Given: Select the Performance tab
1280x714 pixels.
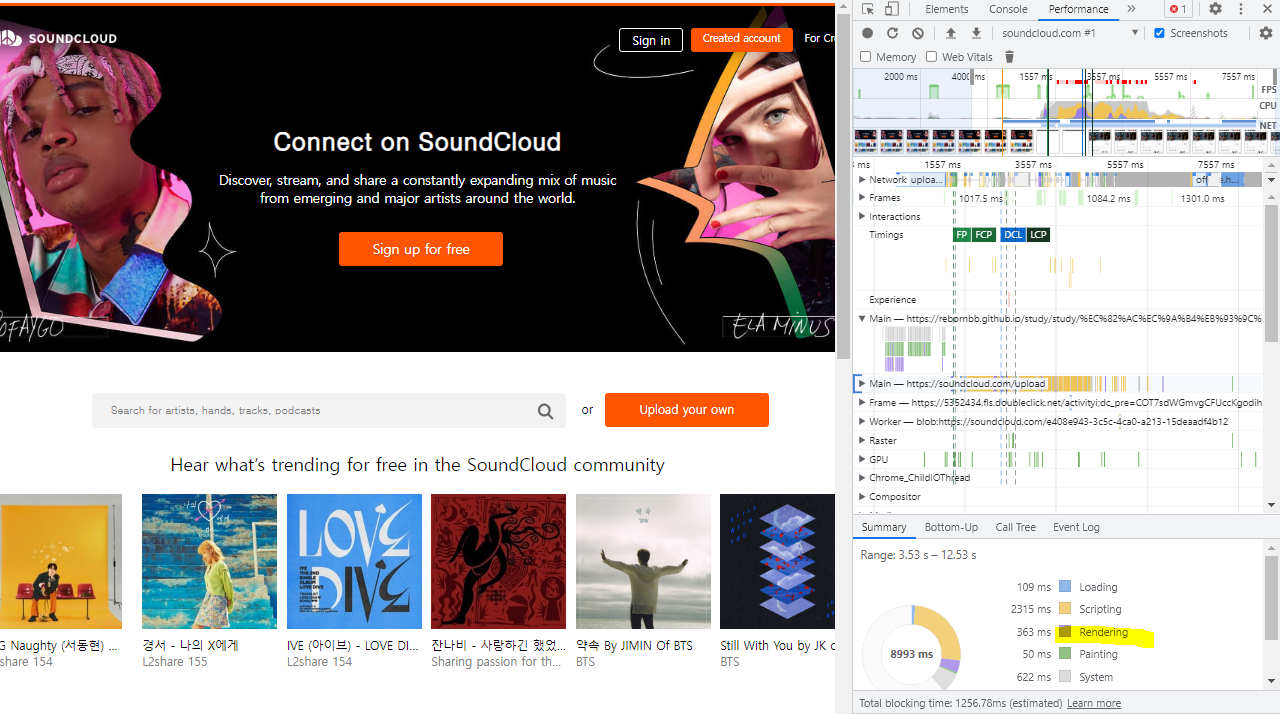Looking at the screenshot, I should (x=1078, y=9).
